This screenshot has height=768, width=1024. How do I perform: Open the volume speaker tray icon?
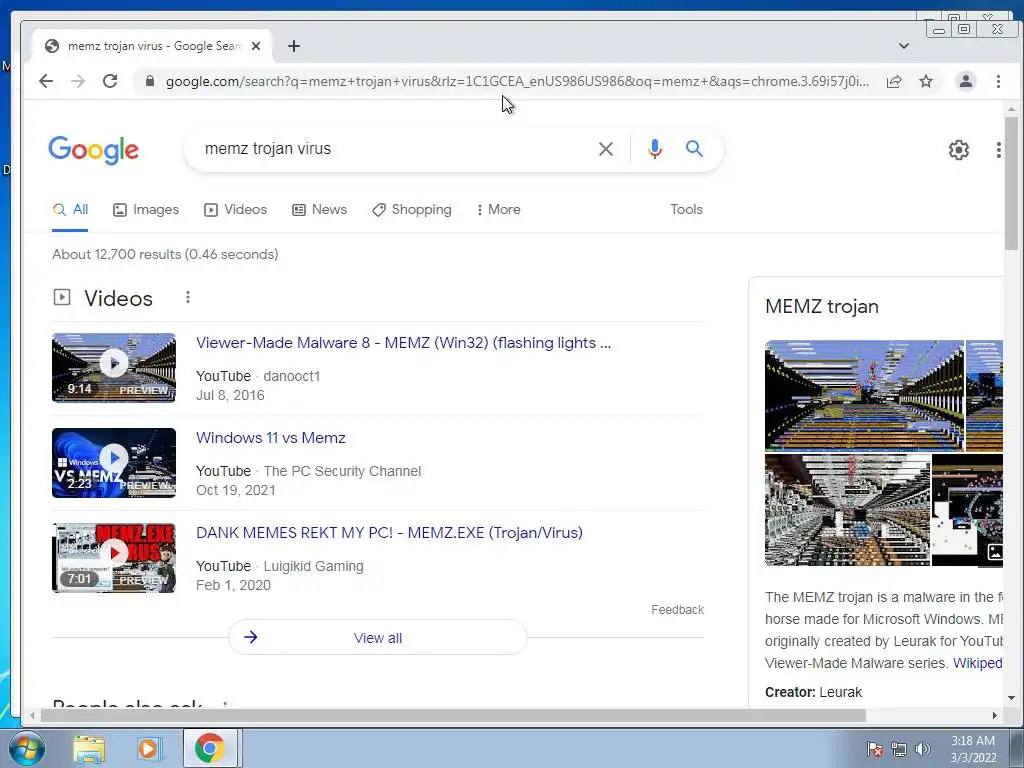click(923, 749)
